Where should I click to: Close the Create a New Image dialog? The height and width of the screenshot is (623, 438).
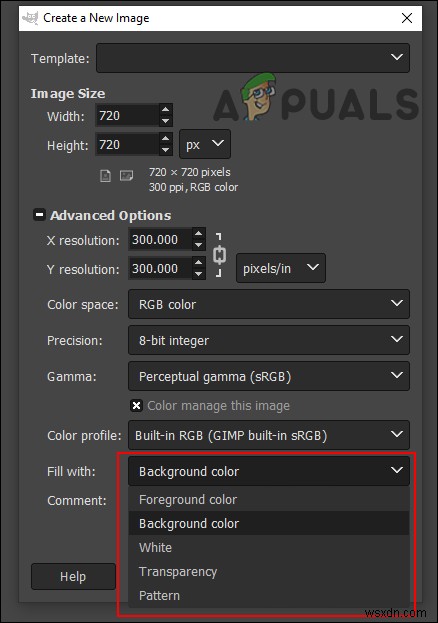click(407, 18)
